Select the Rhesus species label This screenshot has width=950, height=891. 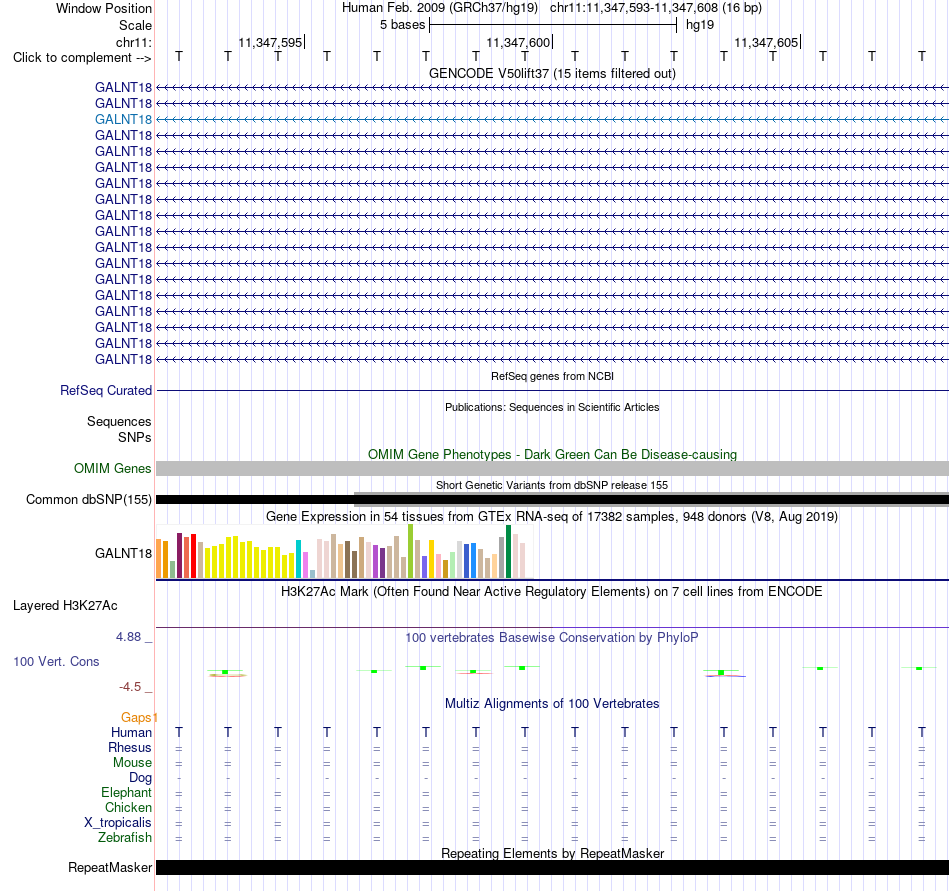tap(130, 747)
